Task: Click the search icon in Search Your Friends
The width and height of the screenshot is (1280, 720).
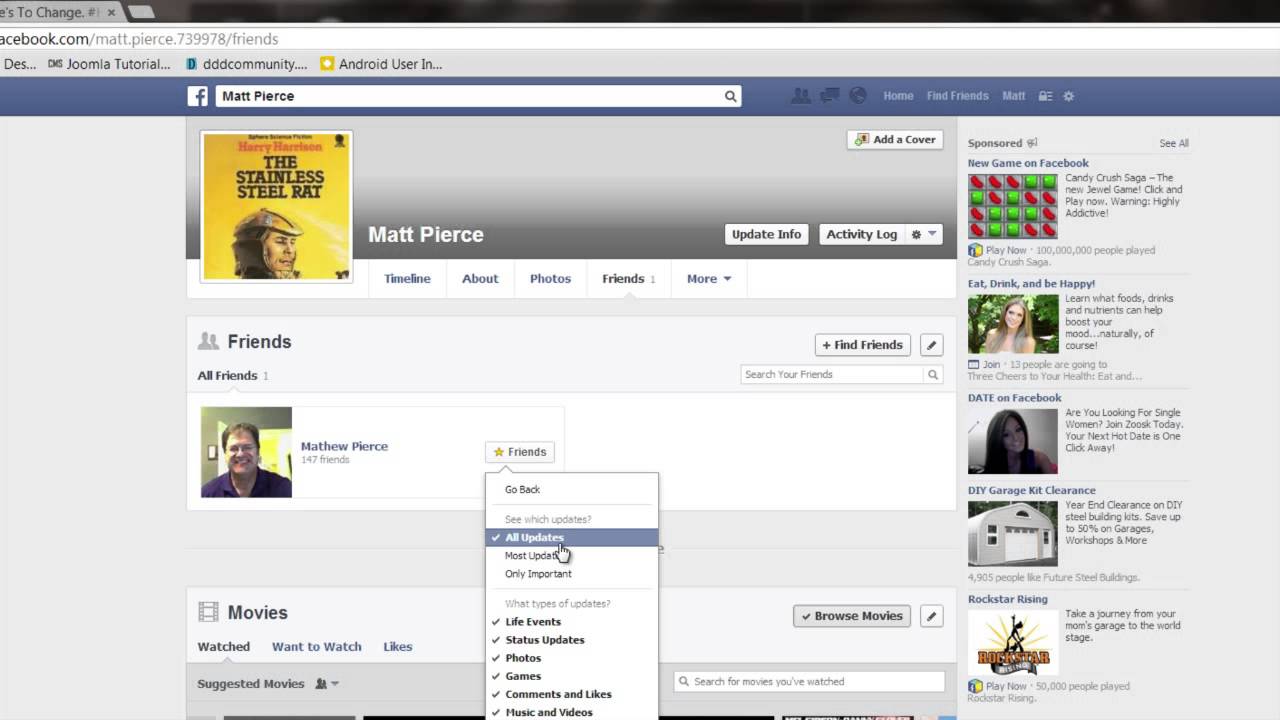Action: pyautogui.click(x=933, y=374)
